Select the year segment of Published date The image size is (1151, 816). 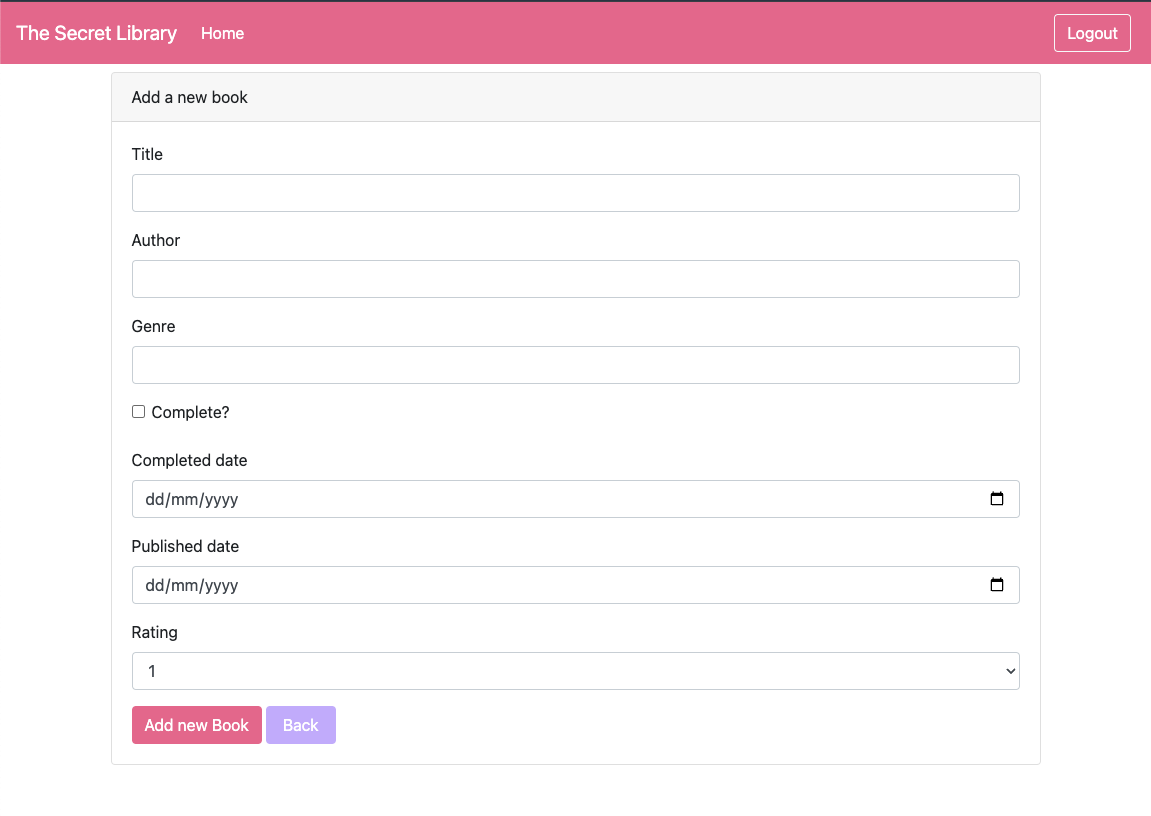[221, 585]
